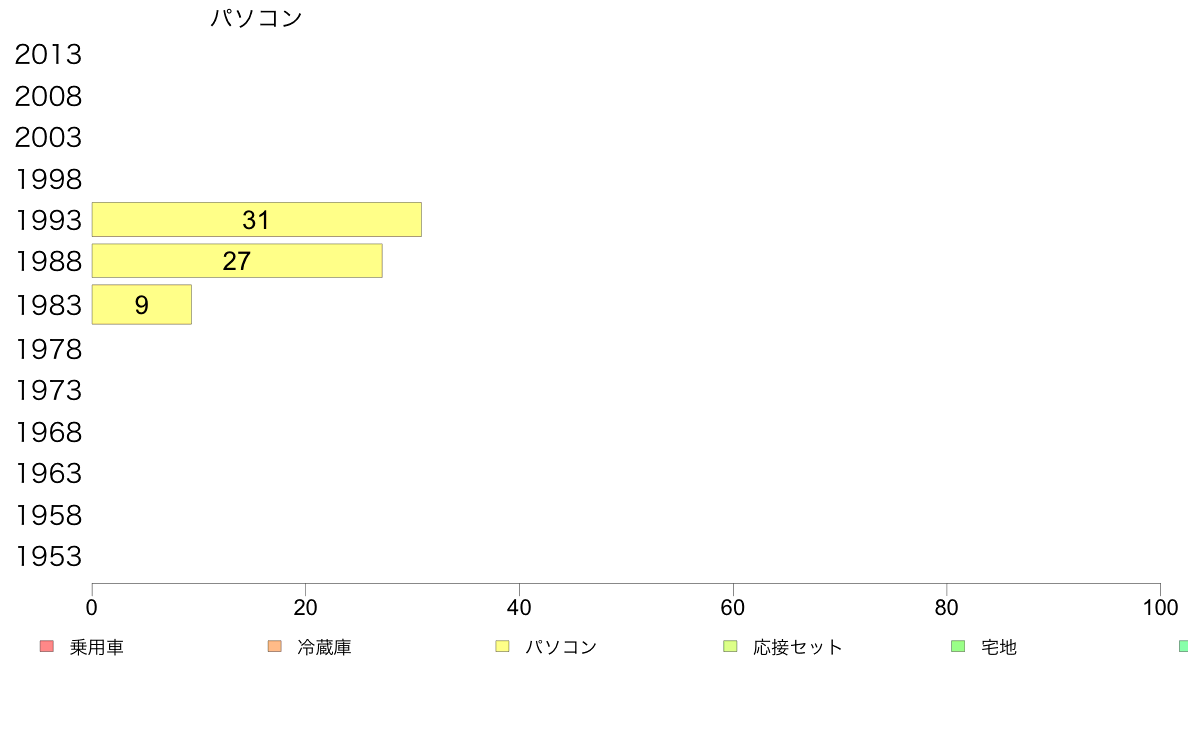Select the 1988 bar showing 27
The width and height of the screenshot is (1188, 736).
point(237,261)
